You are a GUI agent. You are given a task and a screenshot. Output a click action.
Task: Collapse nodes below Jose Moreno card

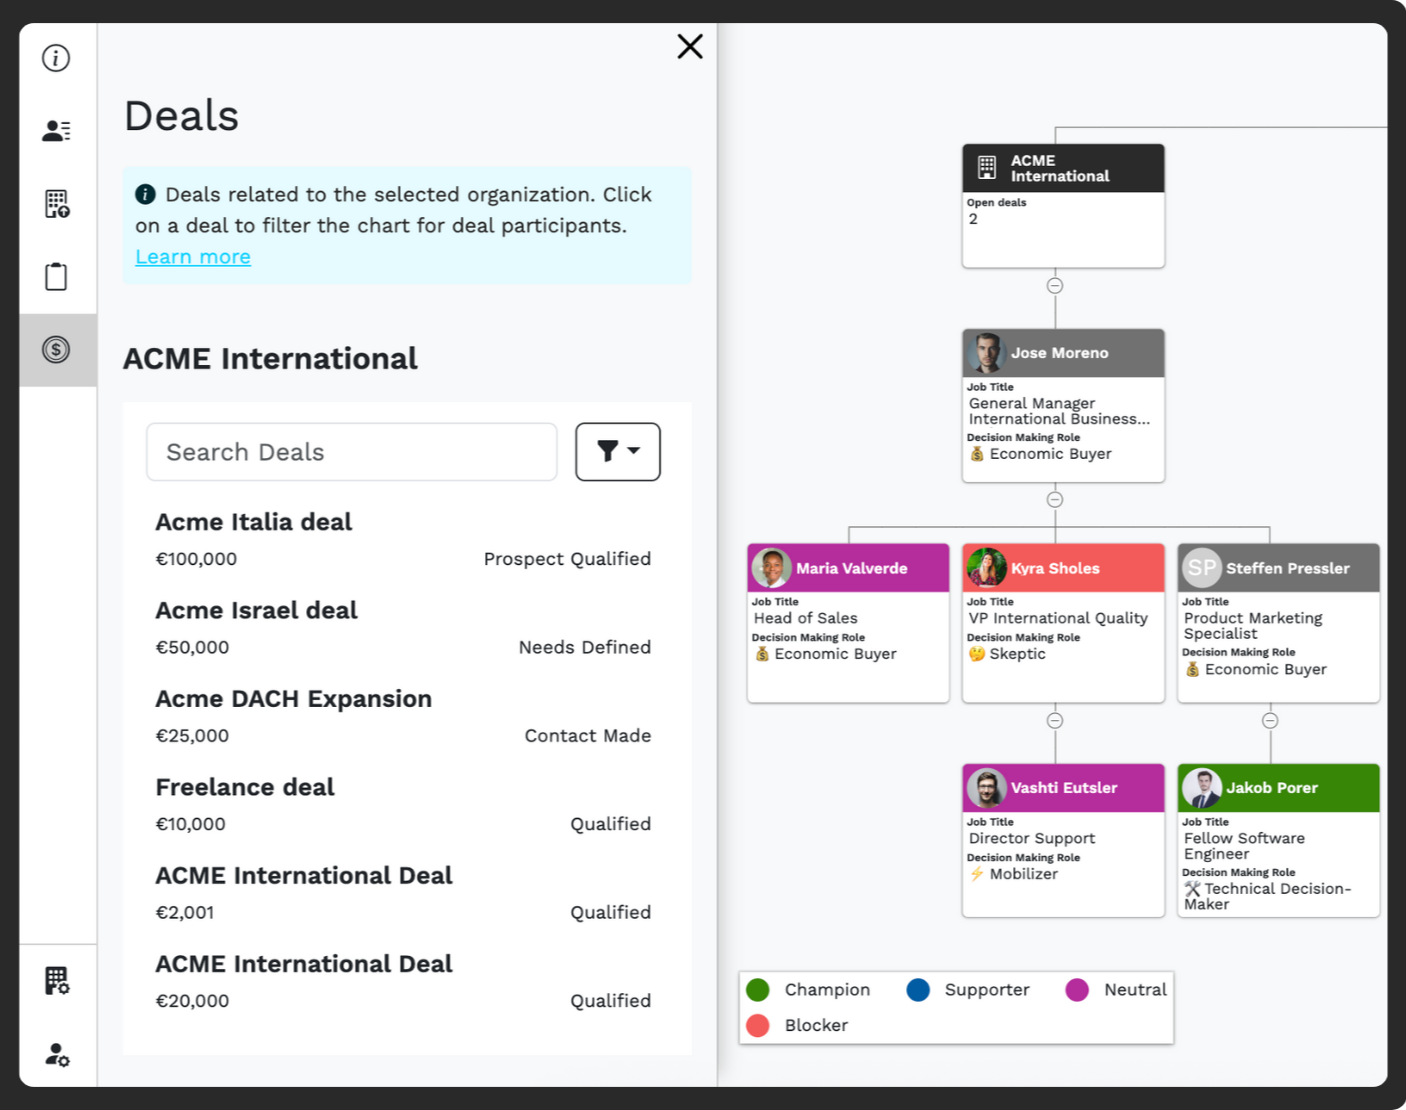pos(1055,500)
